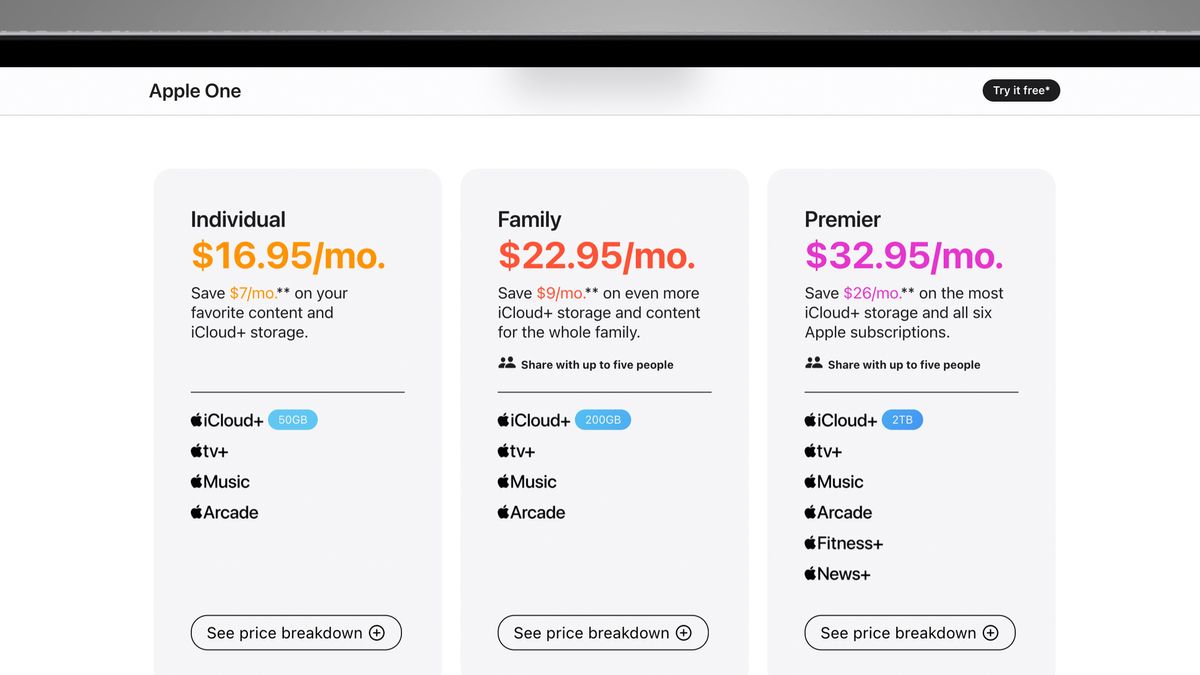The image size is (1200, 675).
Task: Select the Apple One heading
Action: tap(195, 91)
